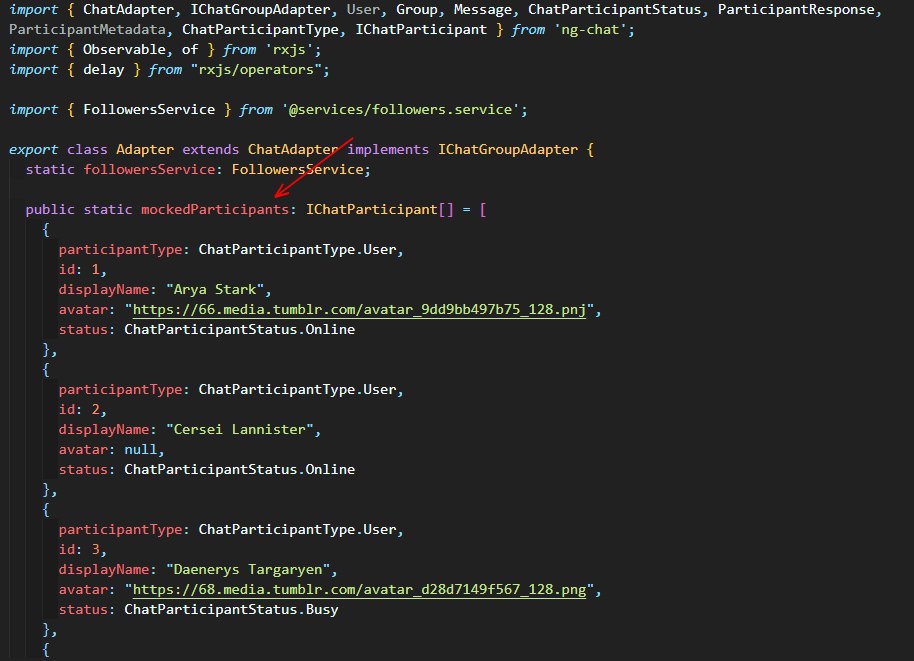Click the ParticipantResponse import identifier
The image size is (914, 661).
pyautogui.click(x=796, y=9)
